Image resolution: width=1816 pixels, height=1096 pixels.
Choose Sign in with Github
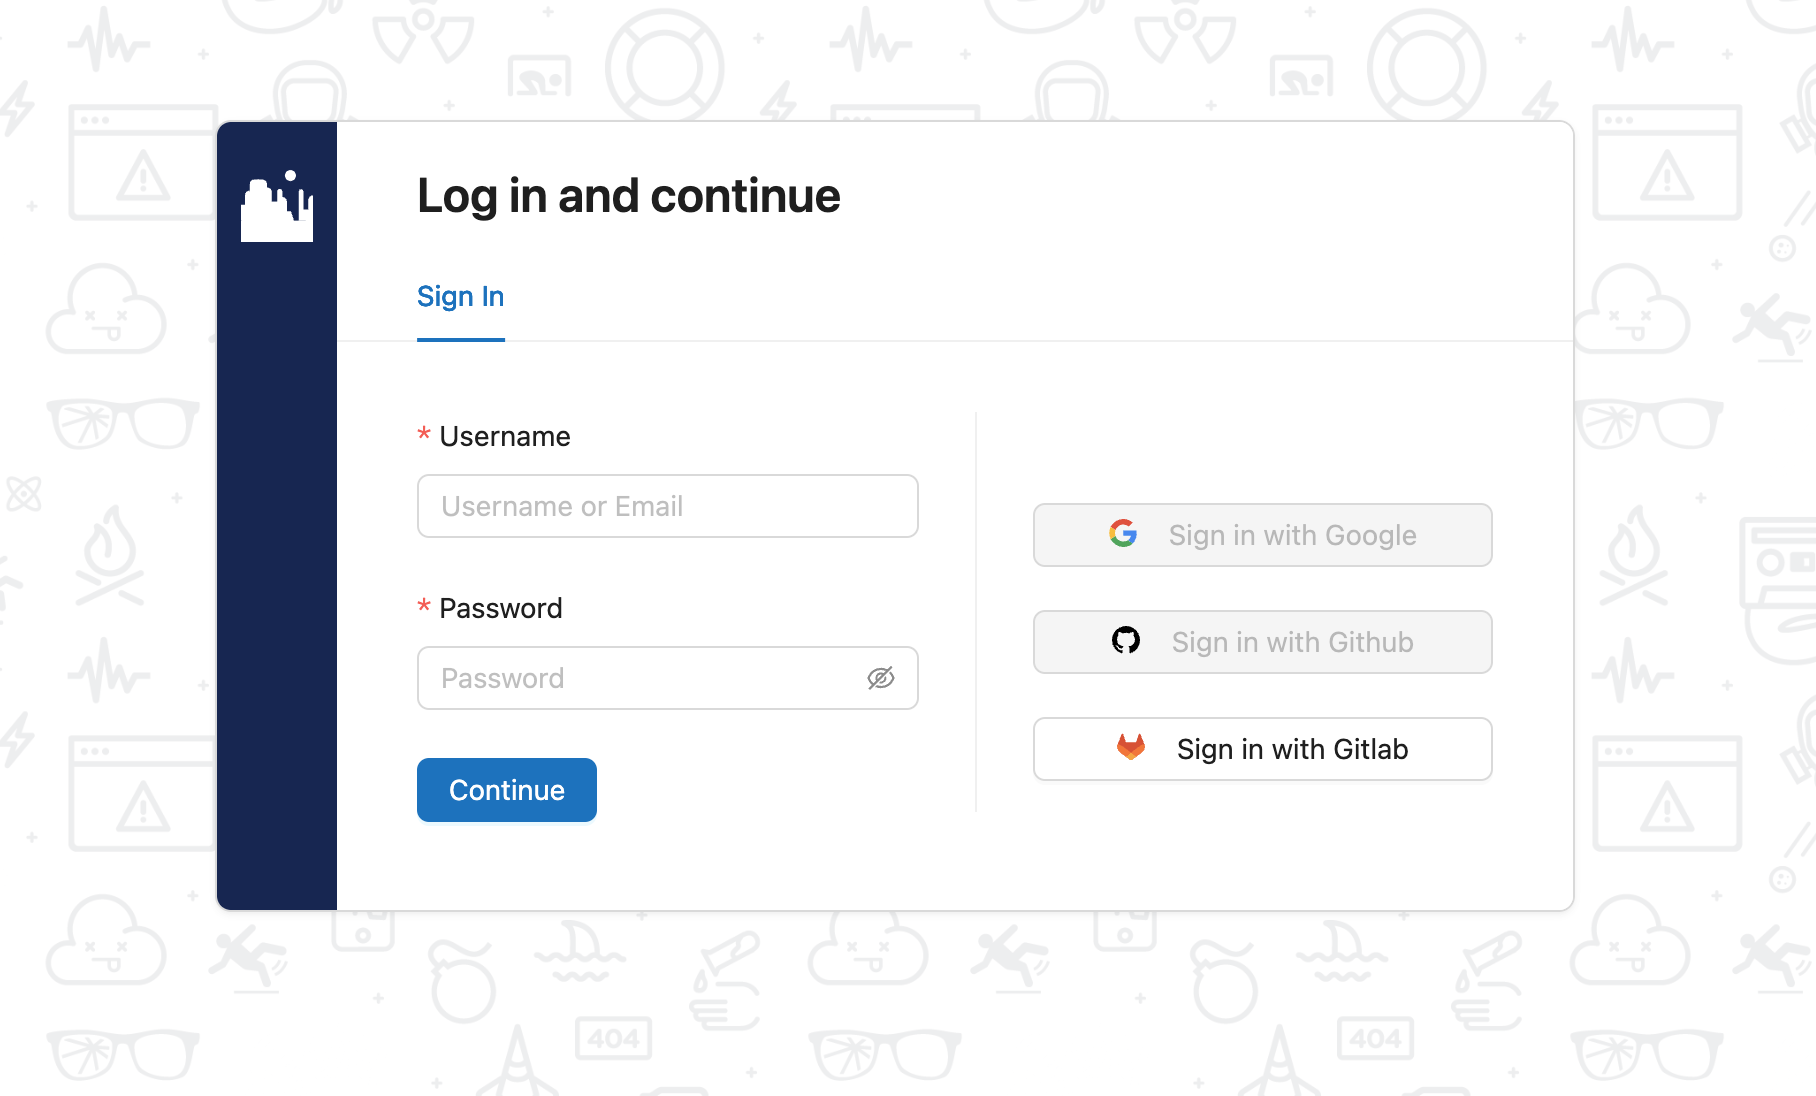[1263, 642]
